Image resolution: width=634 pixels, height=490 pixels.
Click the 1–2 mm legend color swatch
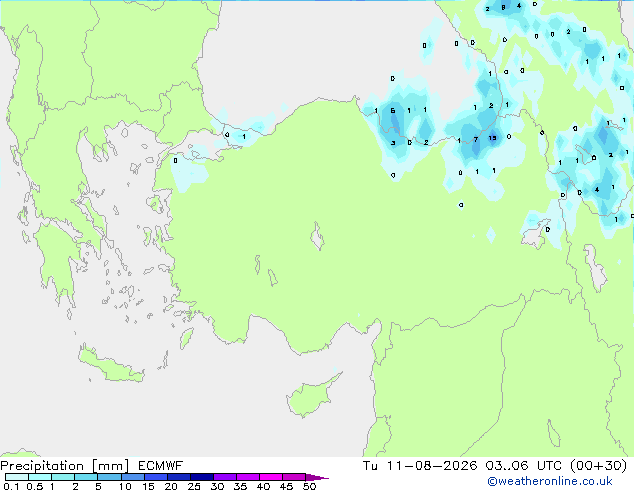pos(63,477)
